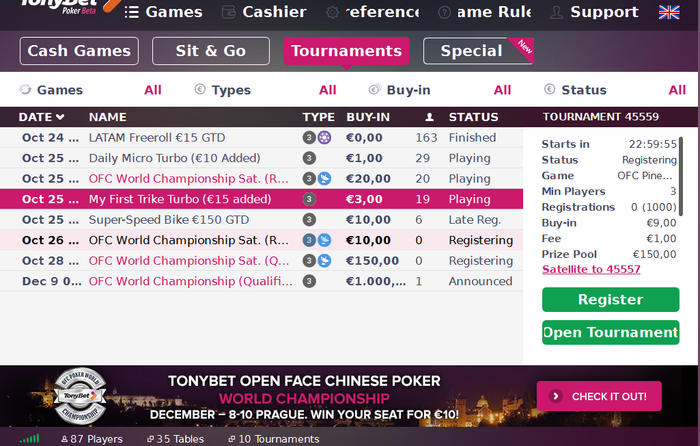Switch to the Cash Games tab
The height and width of the screenshot is (446, 700).
79,51
